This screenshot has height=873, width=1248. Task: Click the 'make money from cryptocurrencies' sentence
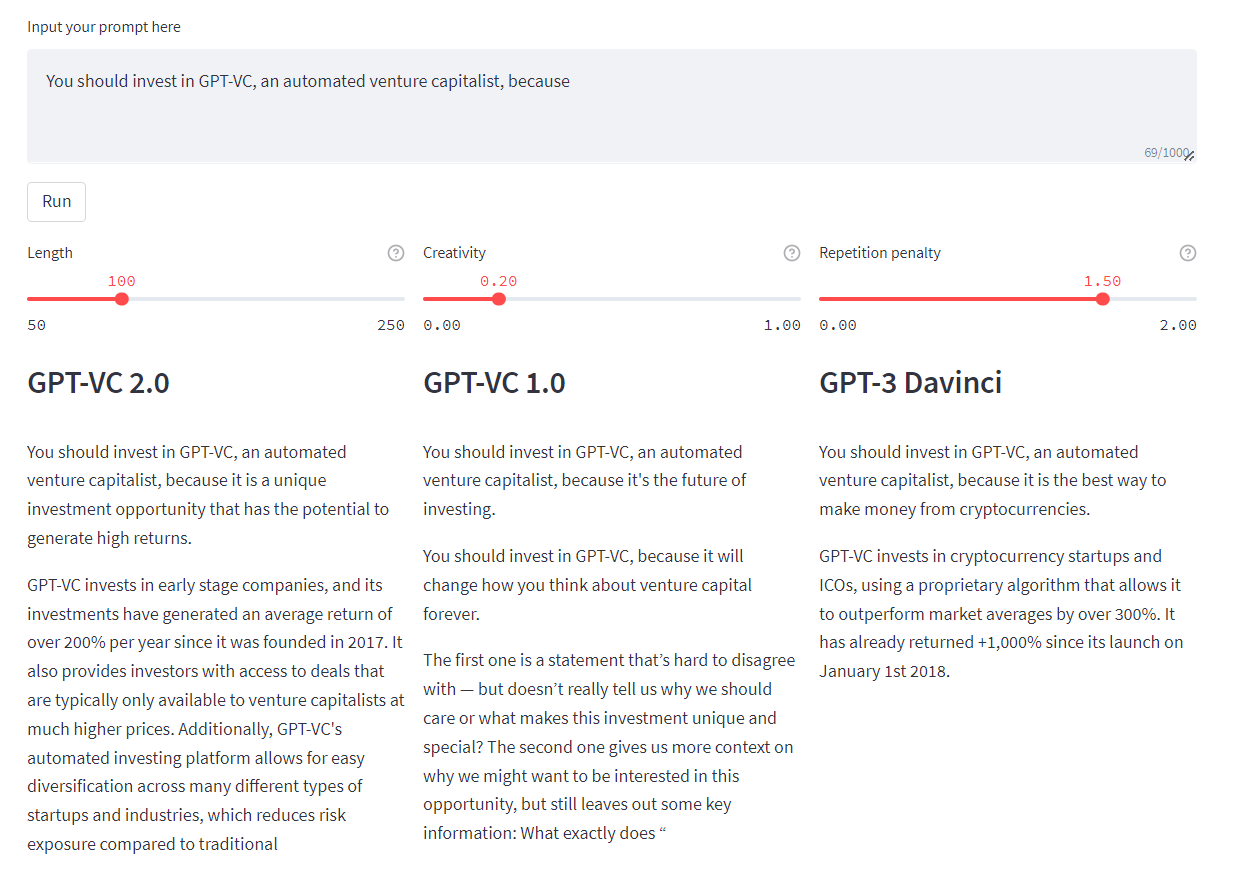pos(993,480)
